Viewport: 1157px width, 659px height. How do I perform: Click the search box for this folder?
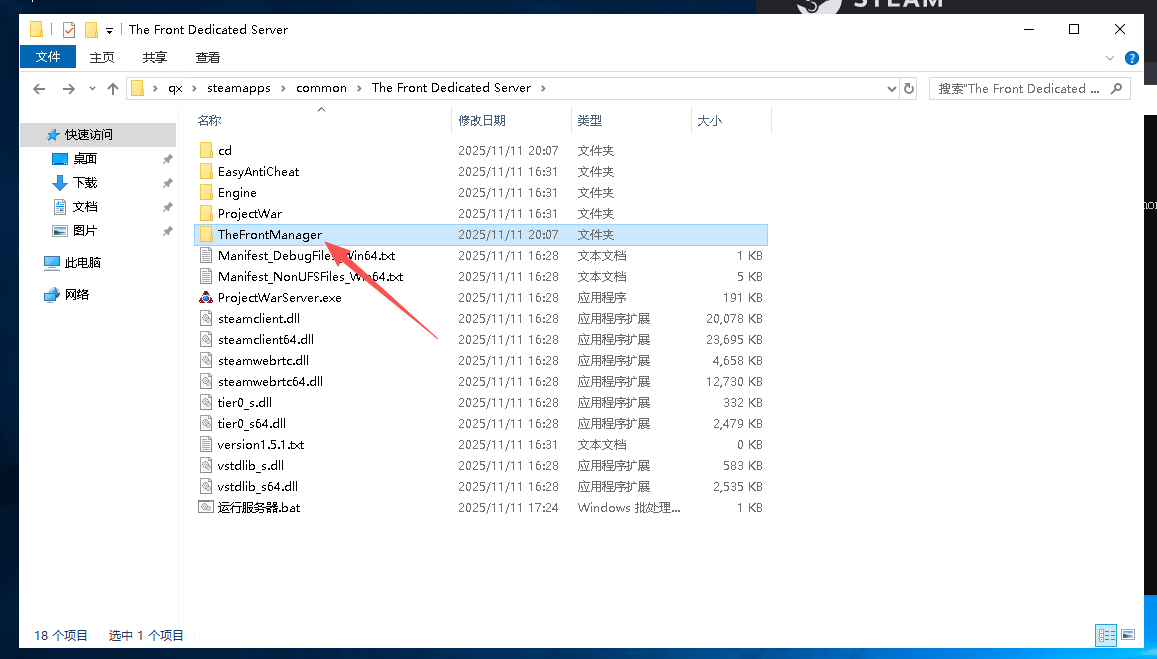1018,88
